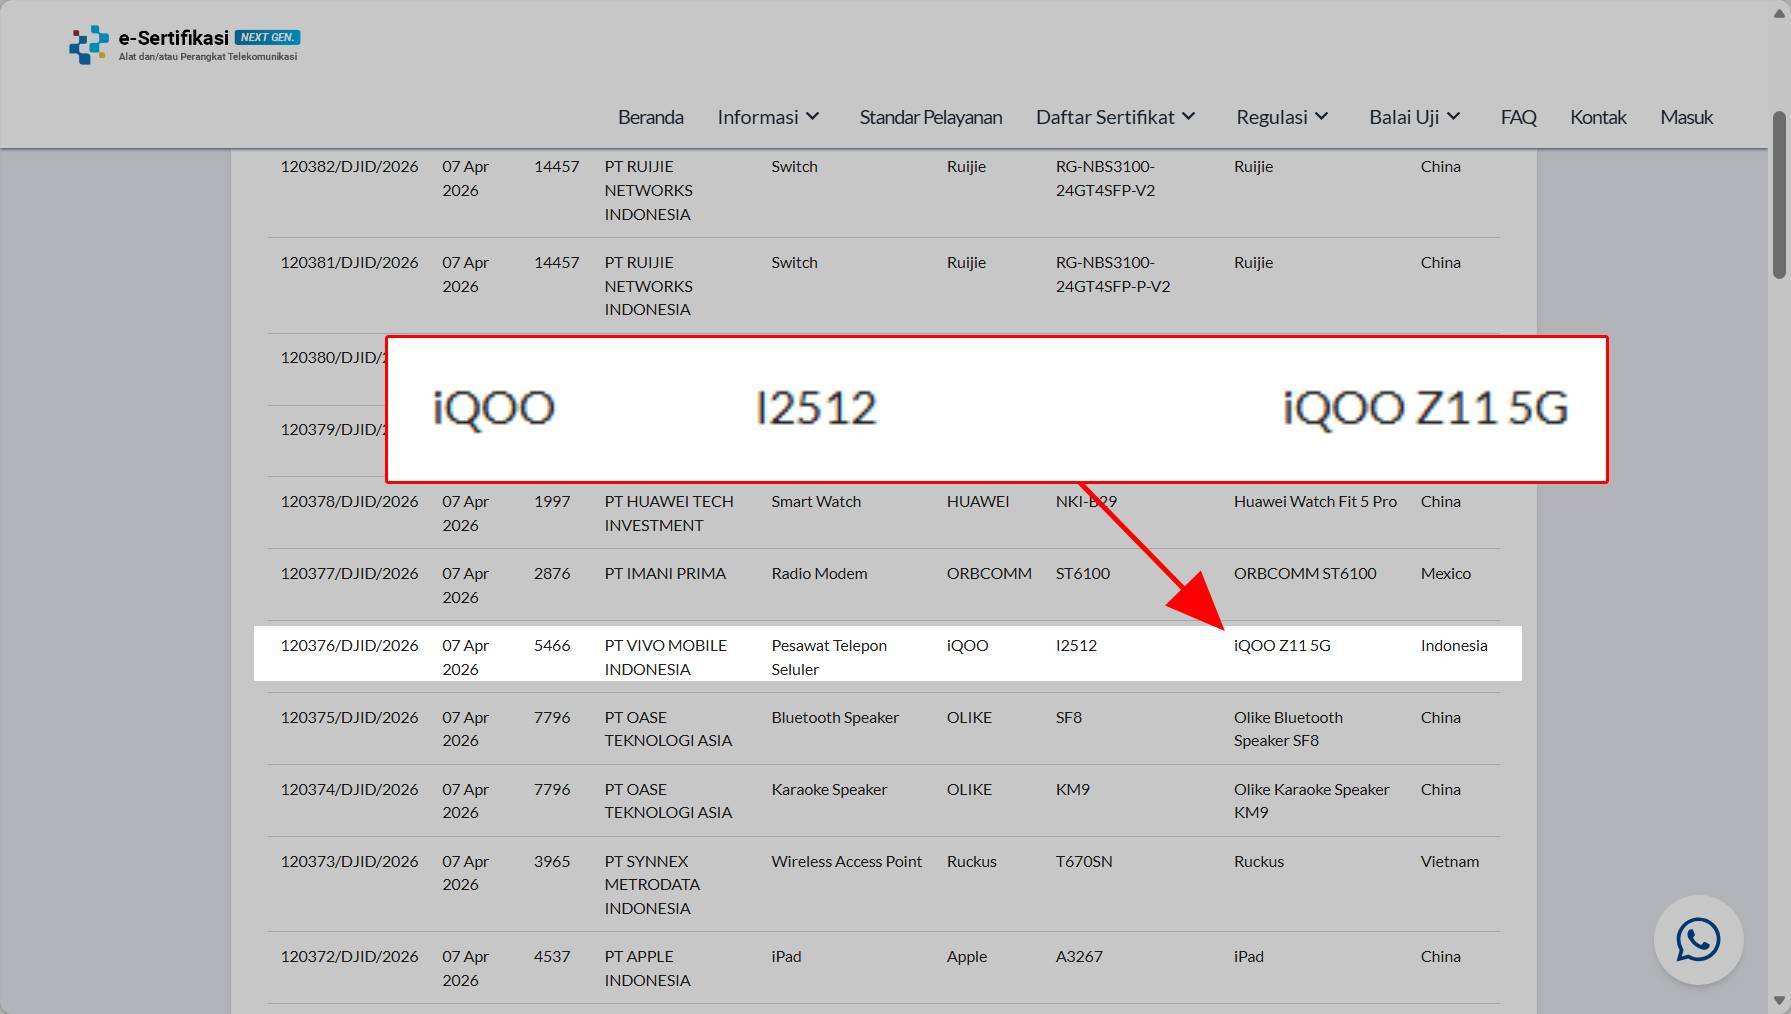Click PT OASE TEKNOLOGI ASIA in row 120375
The width and height of the screenshot is (1791, 1014).
668,730
